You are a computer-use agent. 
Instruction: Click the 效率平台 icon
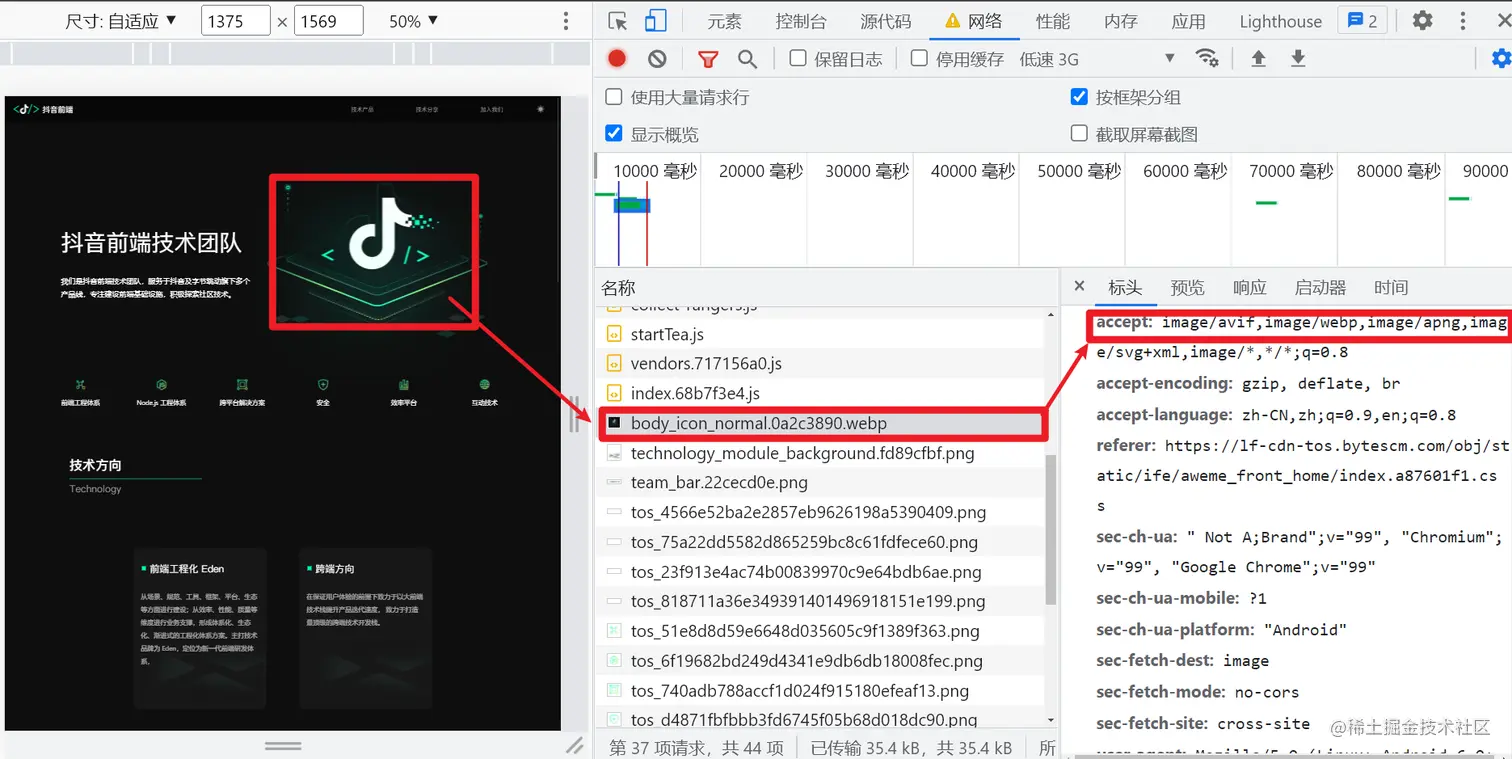click(404, 385)
